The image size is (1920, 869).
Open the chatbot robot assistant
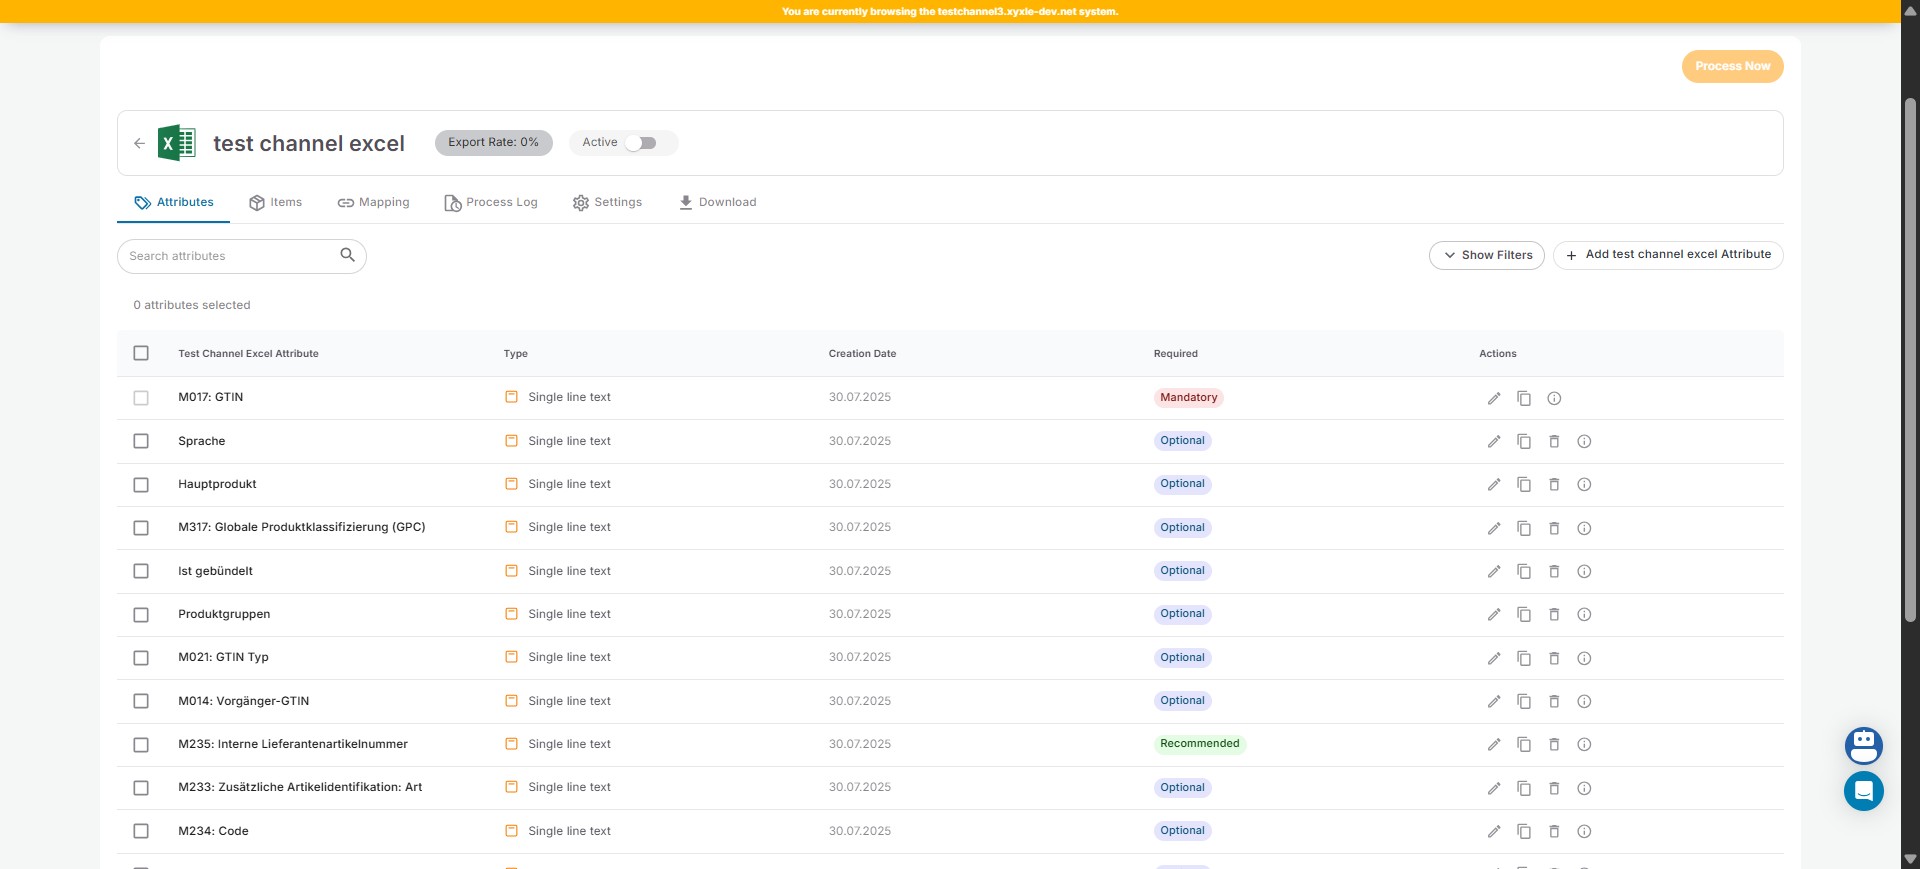(1863, 745)
